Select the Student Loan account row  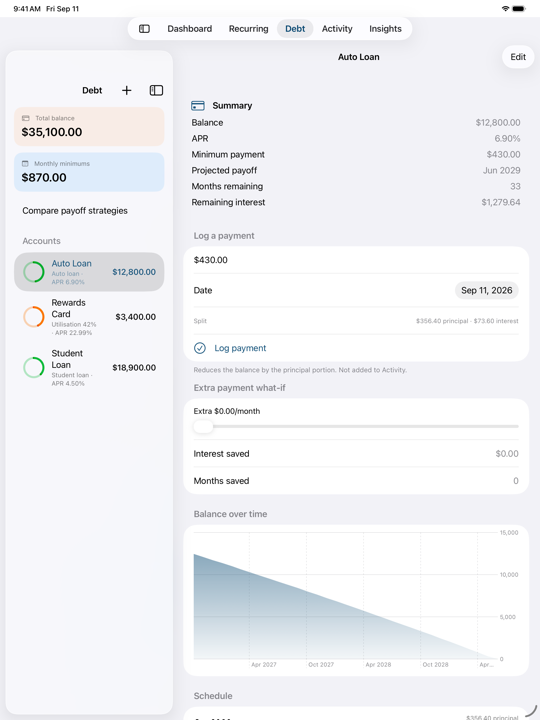(89, 367)
